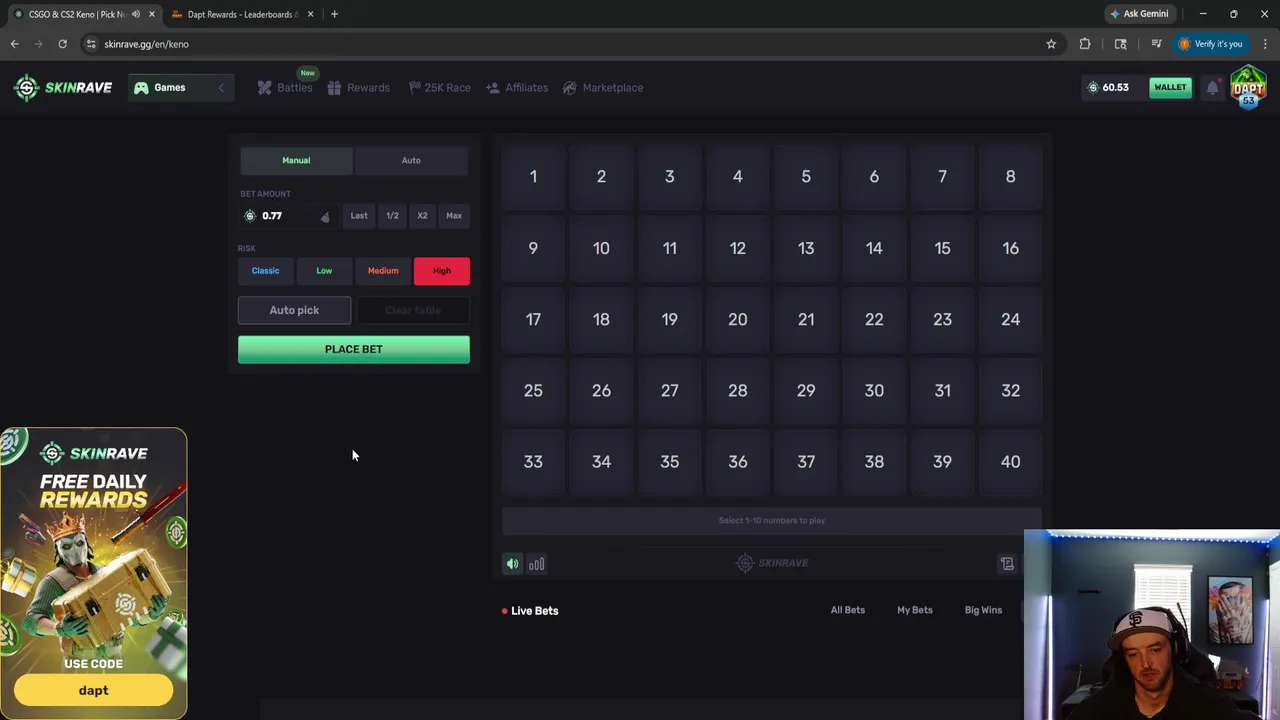Pick keno number 30
This screenshot has height=720, width=1280.
coord(874,390)
